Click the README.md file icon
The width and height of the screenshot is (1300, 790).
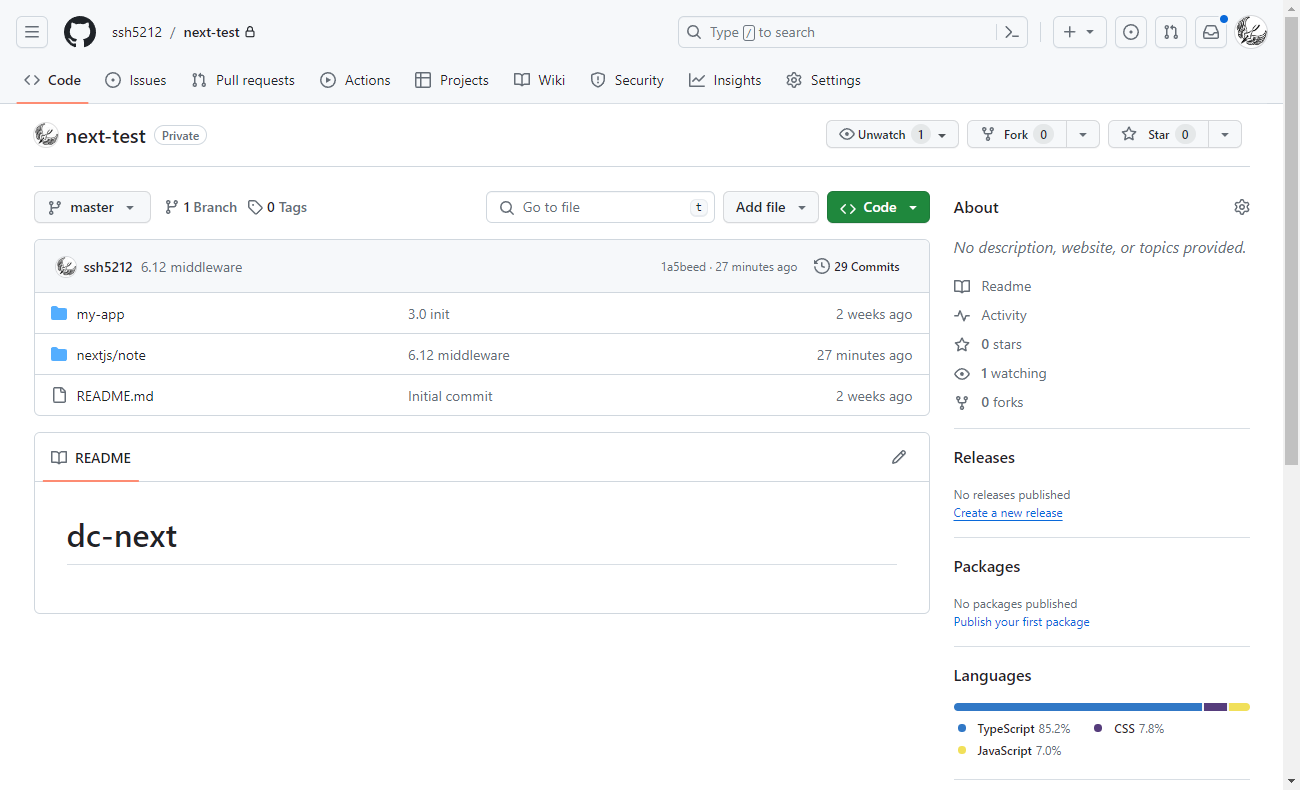pyautogui.click(x=59, y=396)
